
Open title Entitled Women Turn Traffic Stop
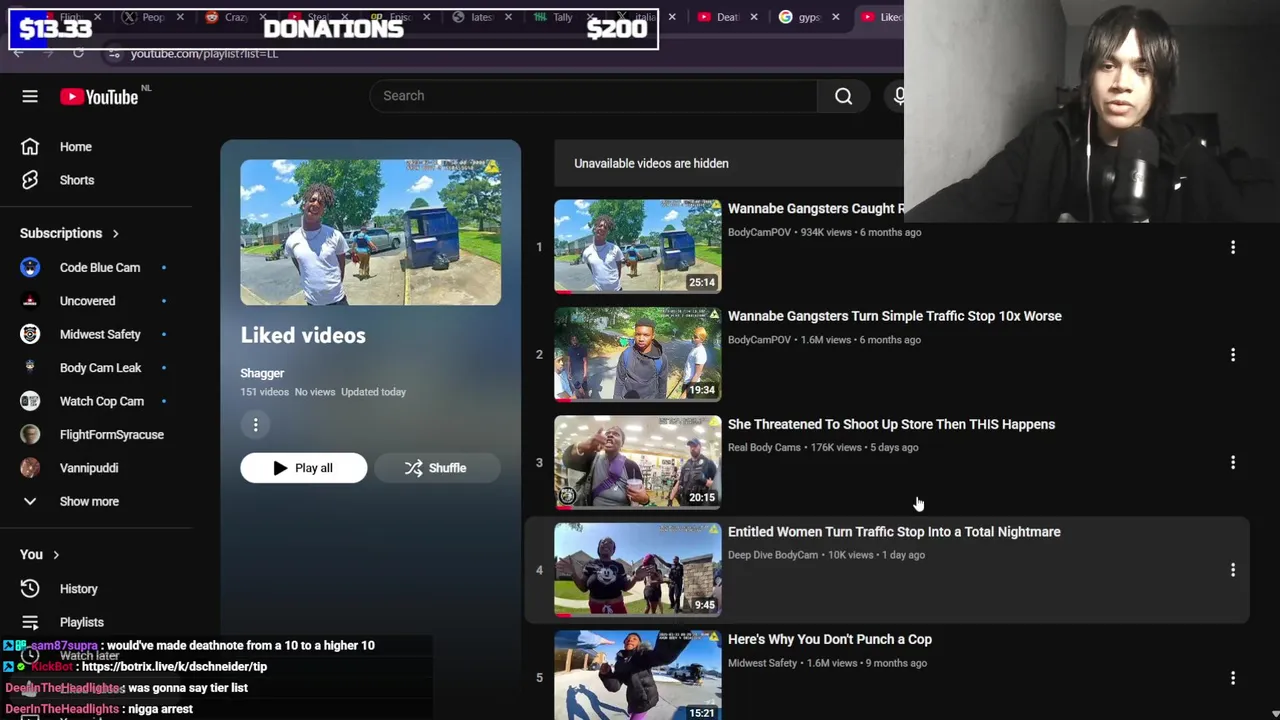tap(894, 532)
